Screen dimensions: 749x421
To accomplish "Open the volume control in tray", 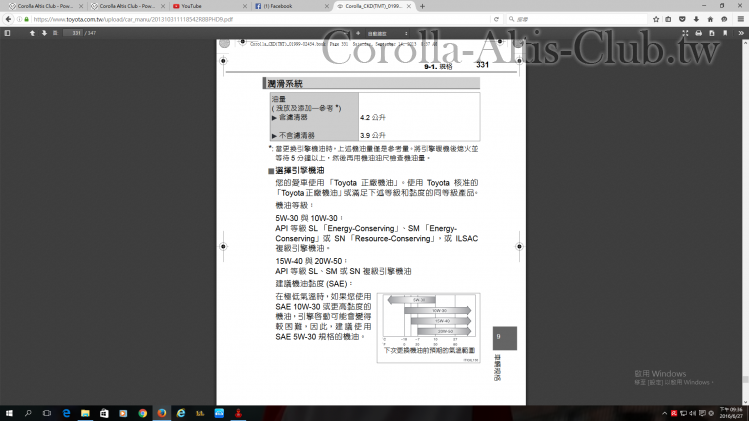I will pos(693,413).
